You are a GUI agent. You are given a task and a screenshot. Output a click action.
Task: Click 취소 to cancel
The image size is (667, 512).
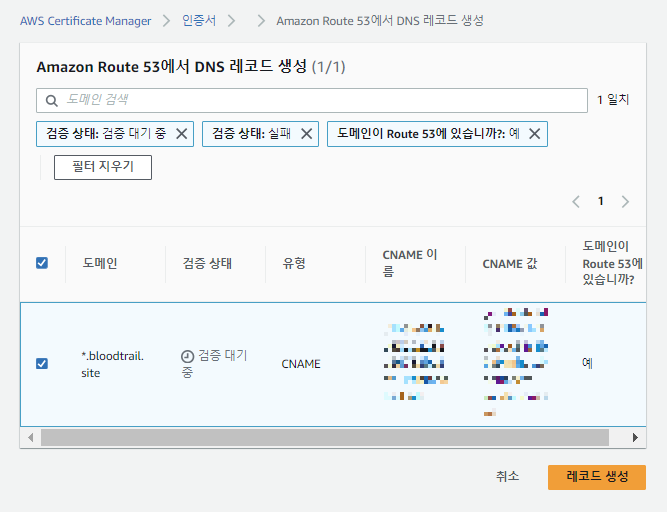[507, 476]
